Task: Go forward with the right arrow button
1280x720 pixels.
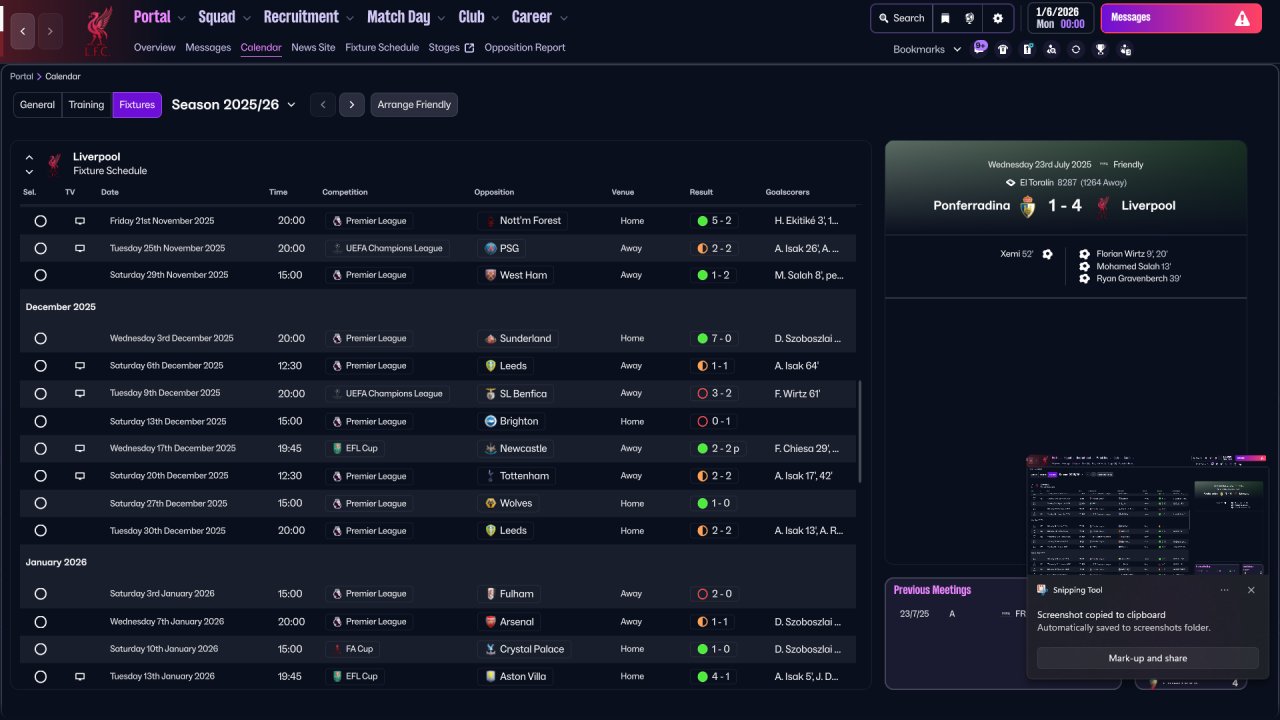Action: coord(50,32)
